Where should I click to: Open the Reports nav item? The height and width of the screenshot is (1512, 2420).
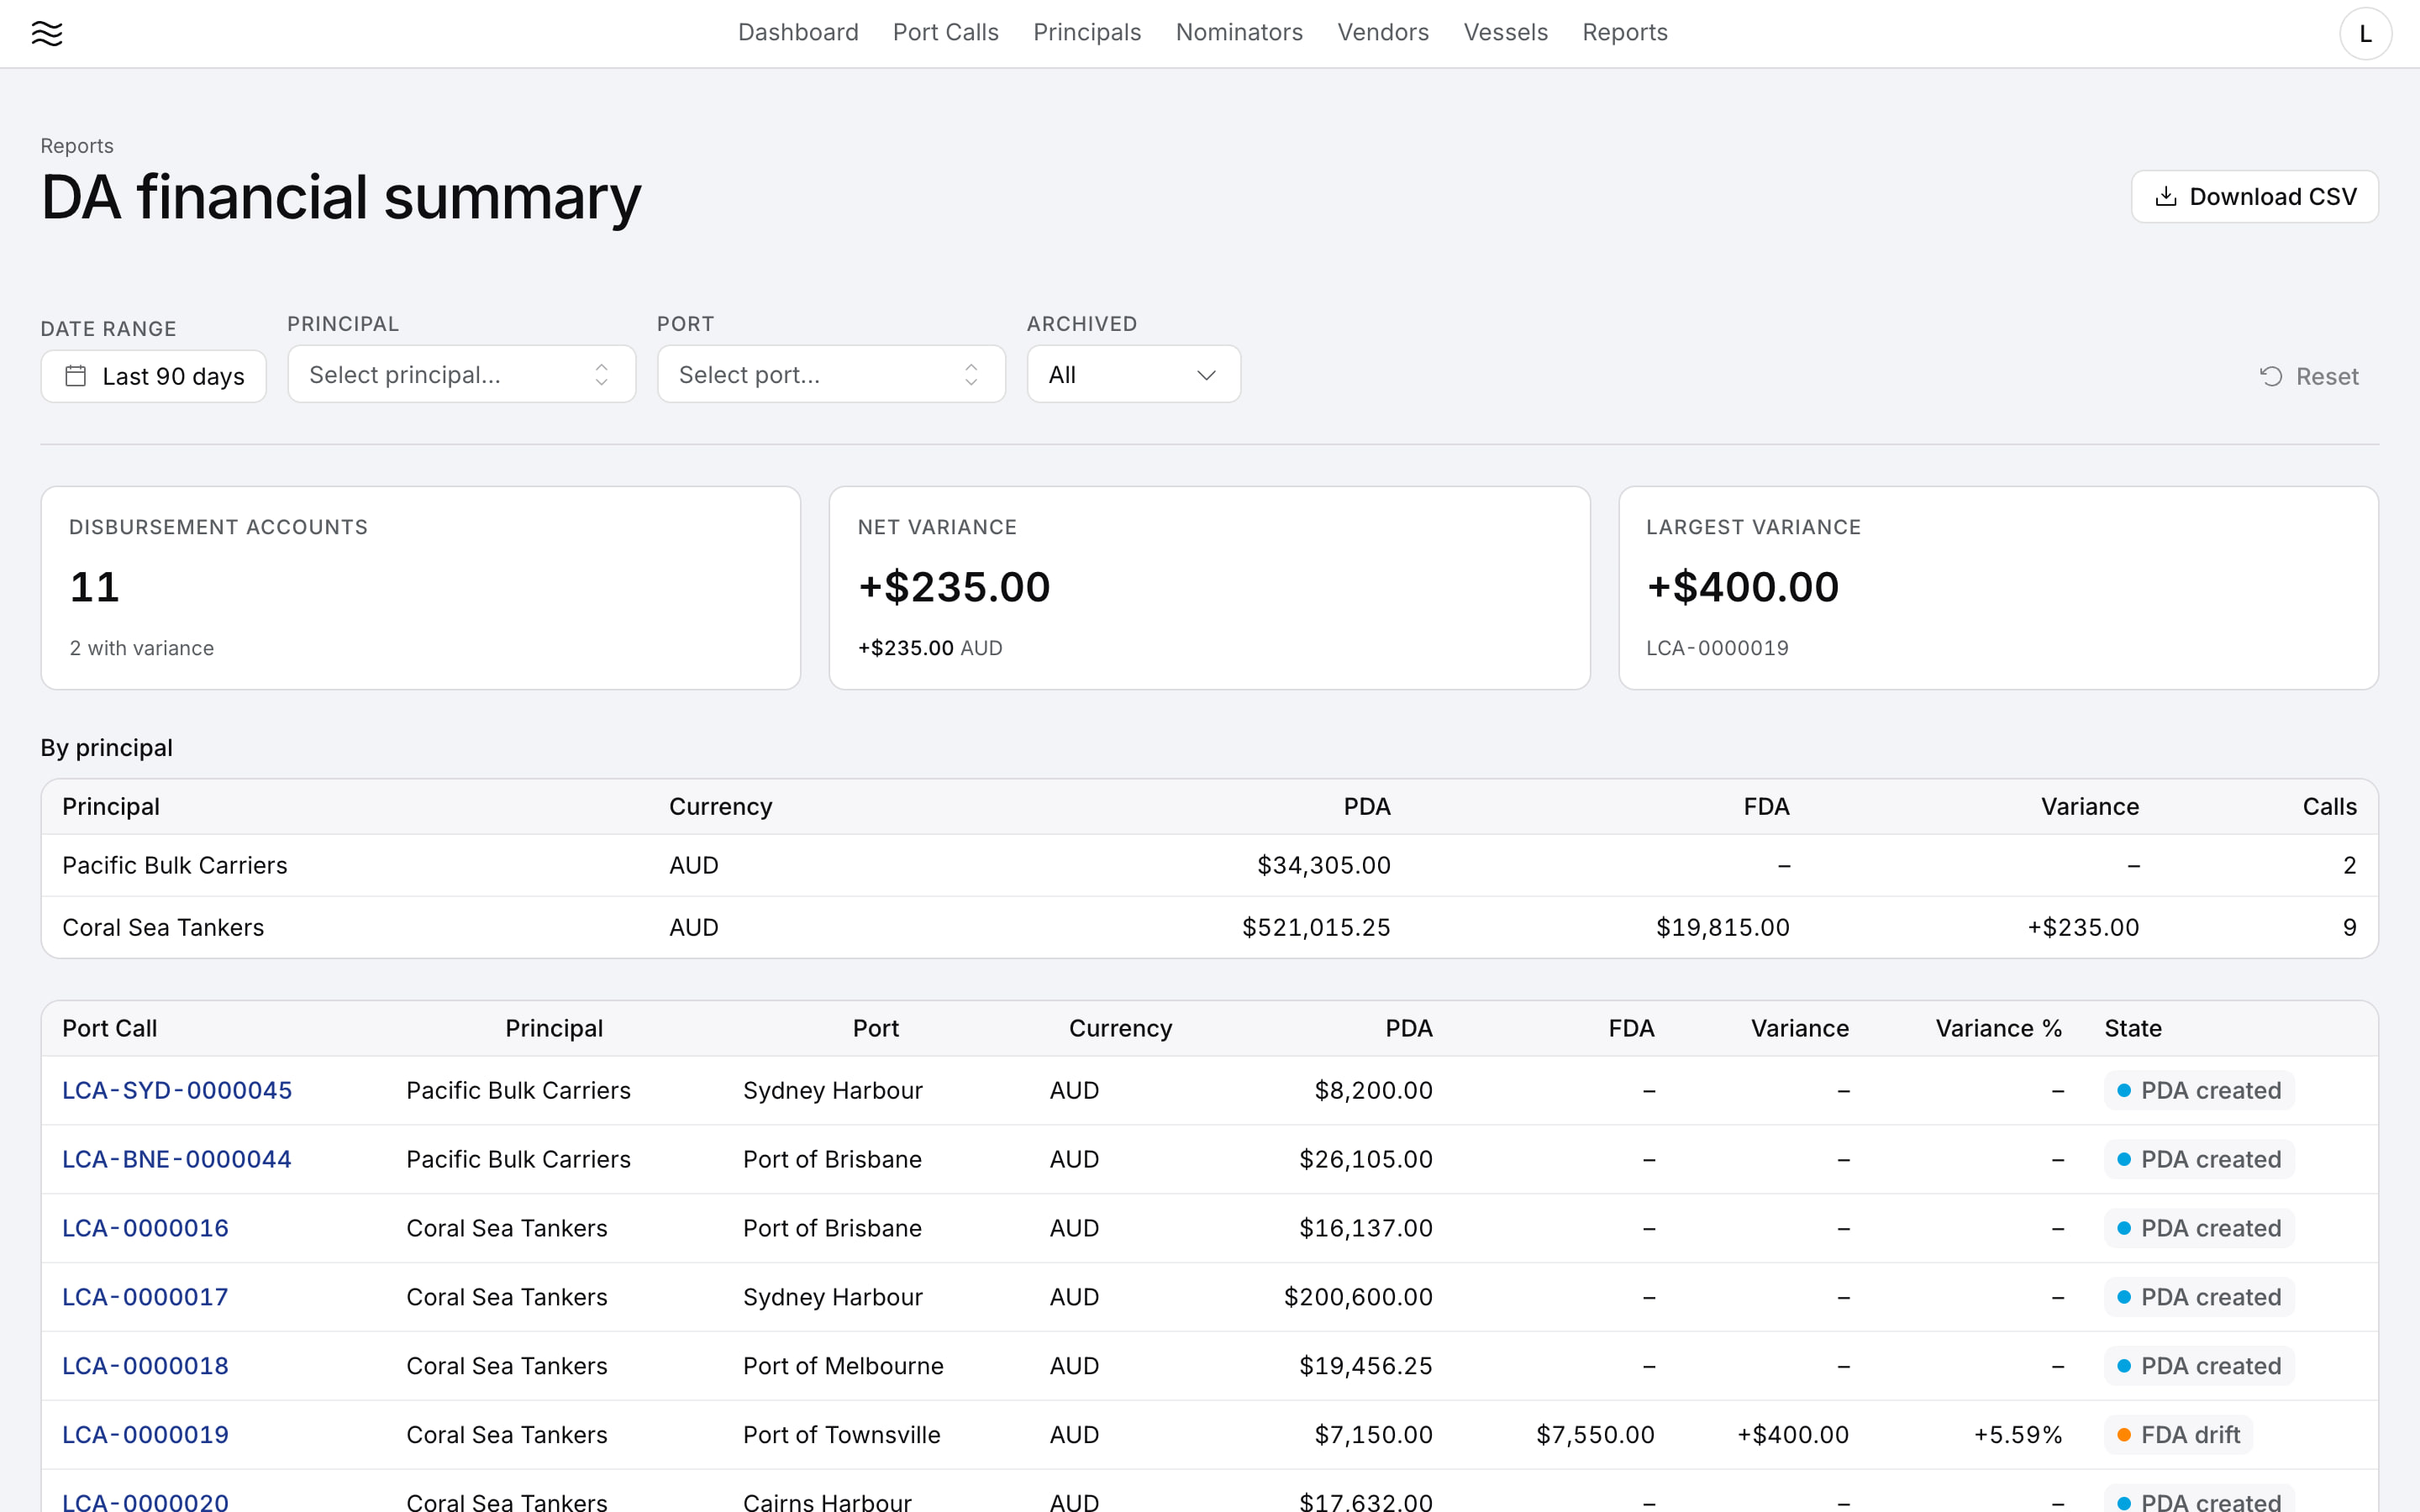(x=1625, y=32)
